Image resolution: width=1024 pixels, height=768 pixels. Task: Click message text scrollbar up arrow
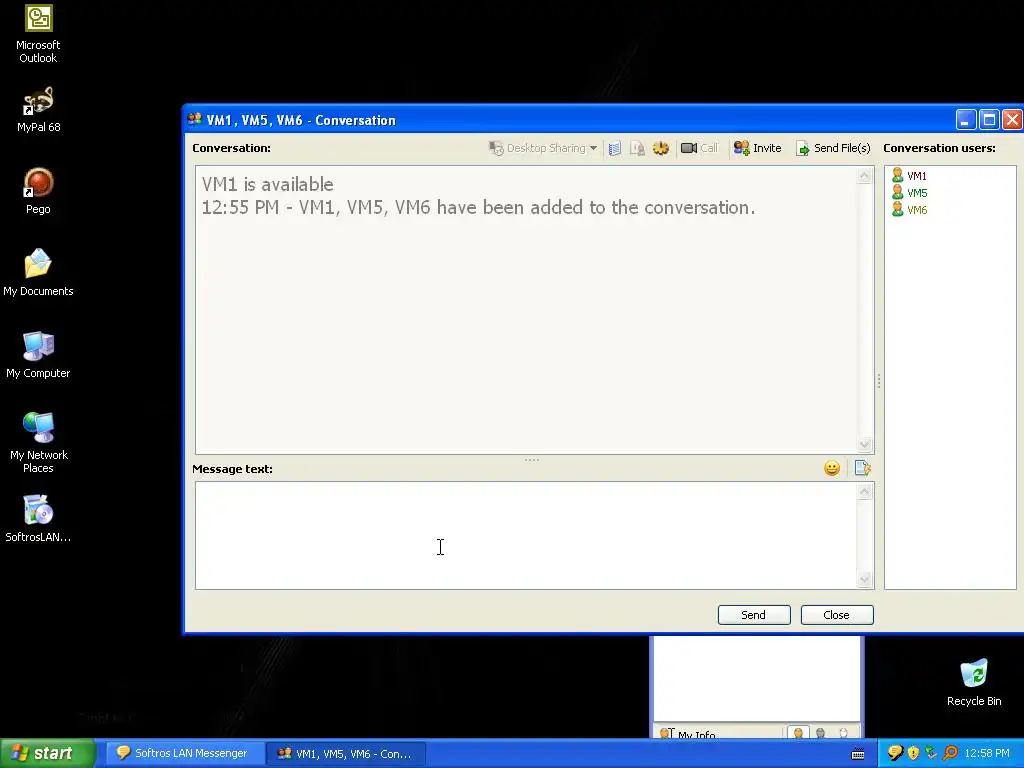(864, 491)
